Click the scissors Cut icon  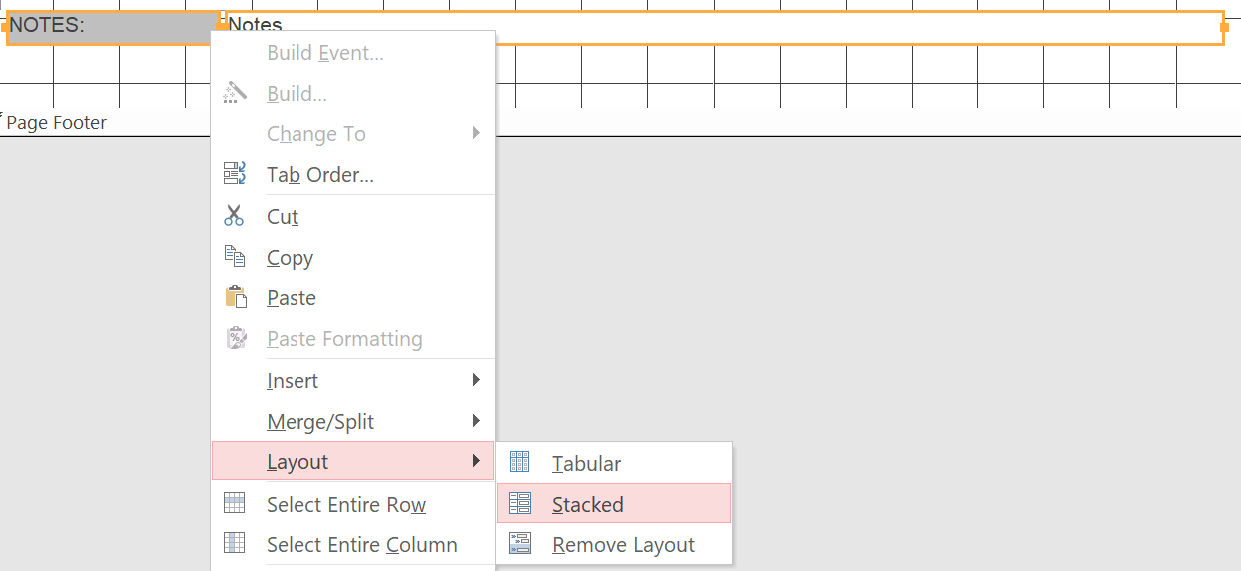pos(234,216)
